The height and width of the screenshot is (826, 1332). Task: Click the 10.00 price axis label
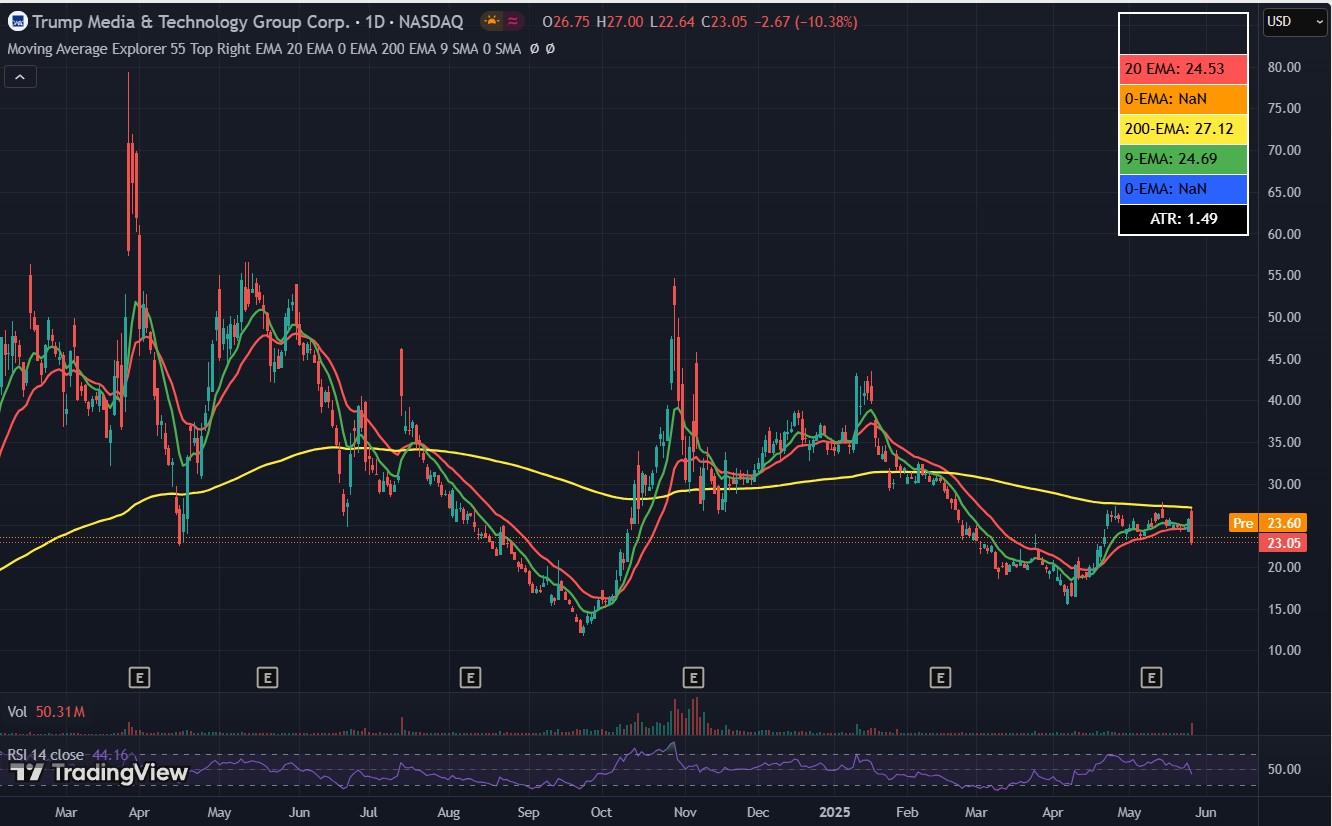(x=1282, y=650)
